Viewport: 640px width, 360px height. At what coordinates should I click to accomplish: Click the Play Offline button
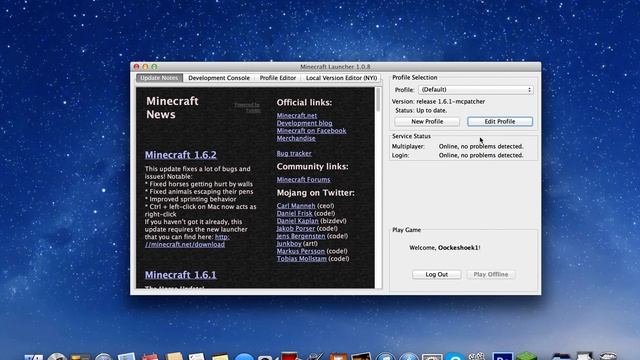point(491,274)
